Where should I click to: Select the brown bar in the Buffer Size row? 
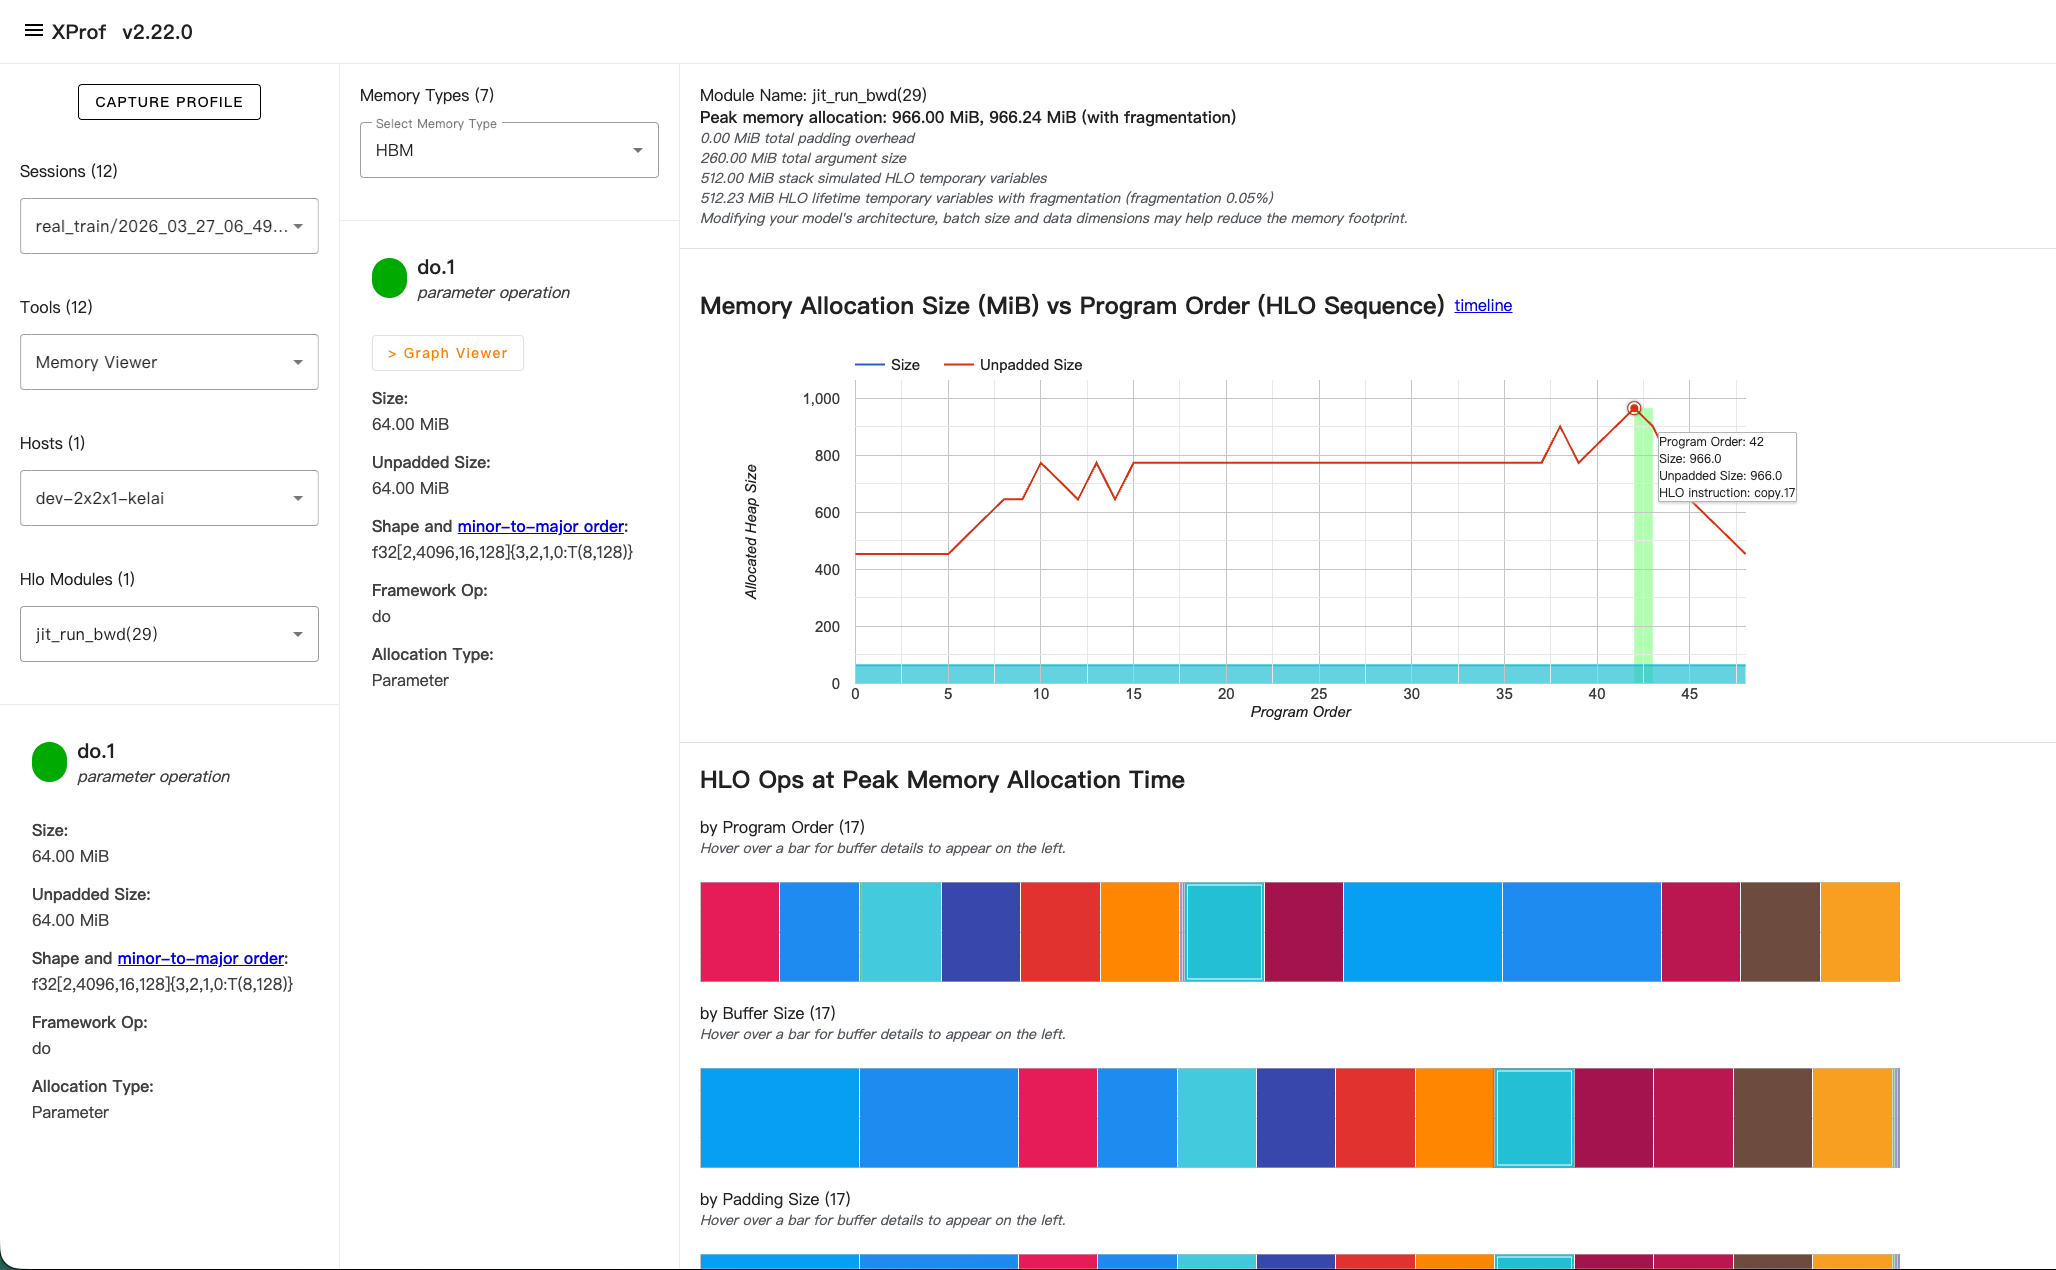tap(1773, 1118)
